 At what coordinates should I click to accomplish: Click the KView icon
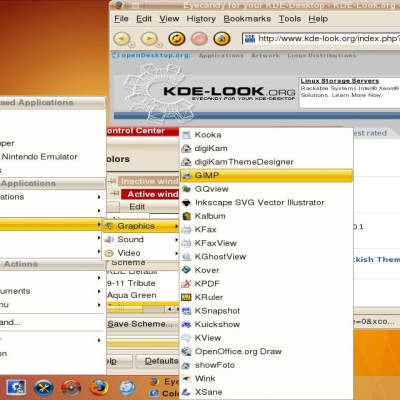(x=186, y=338)
